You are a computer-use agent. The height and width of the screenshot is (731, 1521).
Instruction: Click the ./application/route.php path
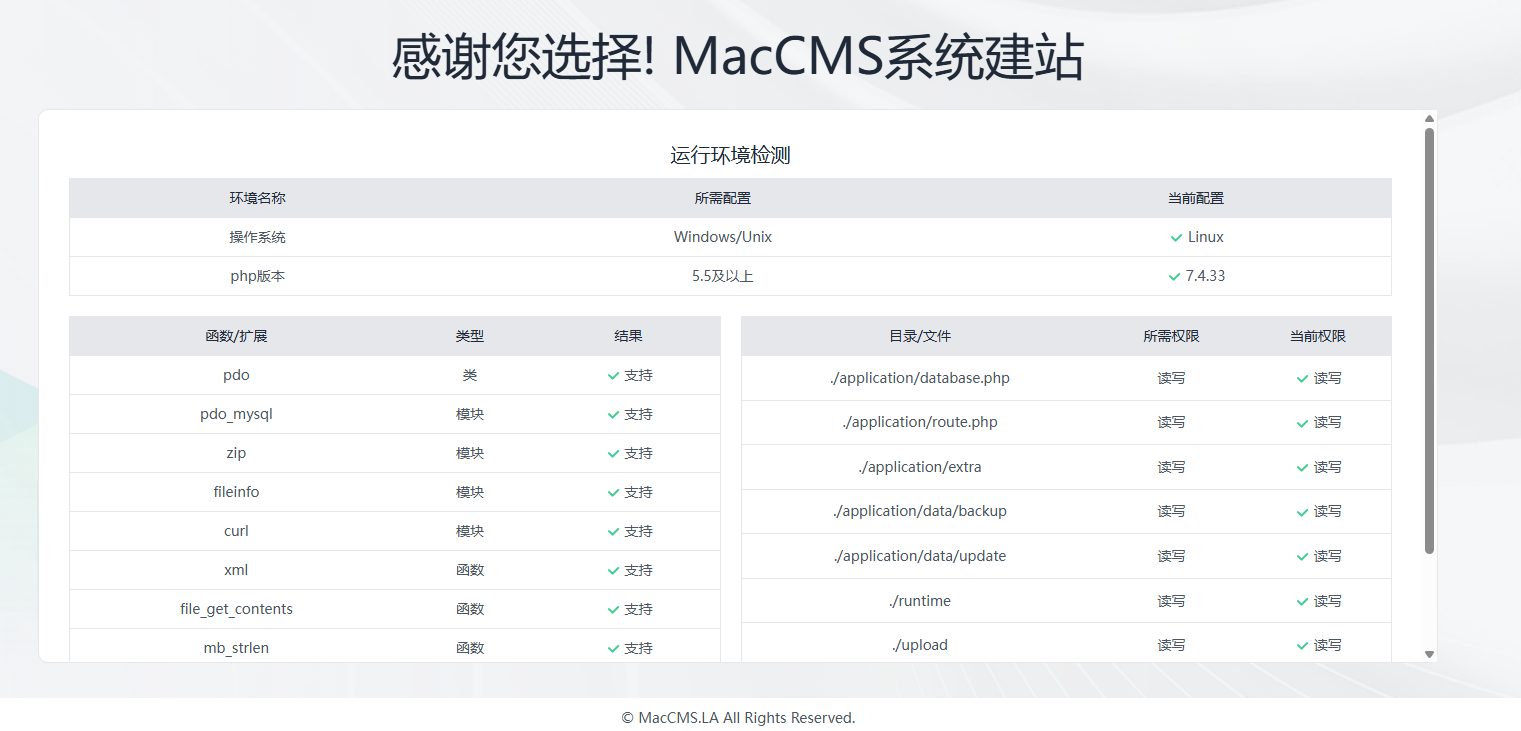pos(920,422)
